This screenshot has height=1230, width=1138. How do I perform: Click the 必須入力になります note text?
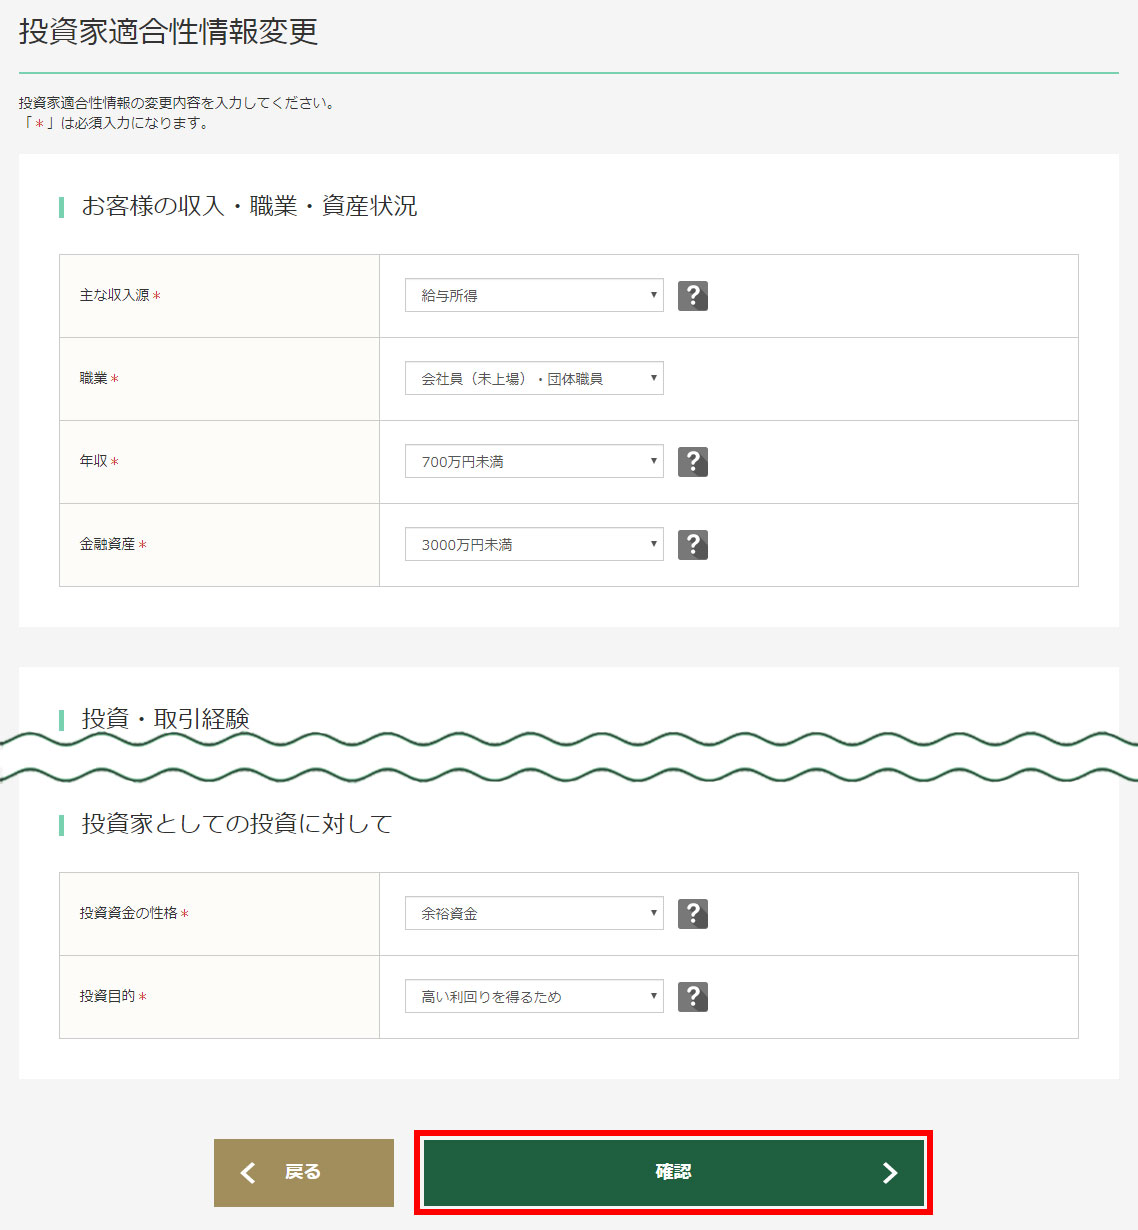114,123
